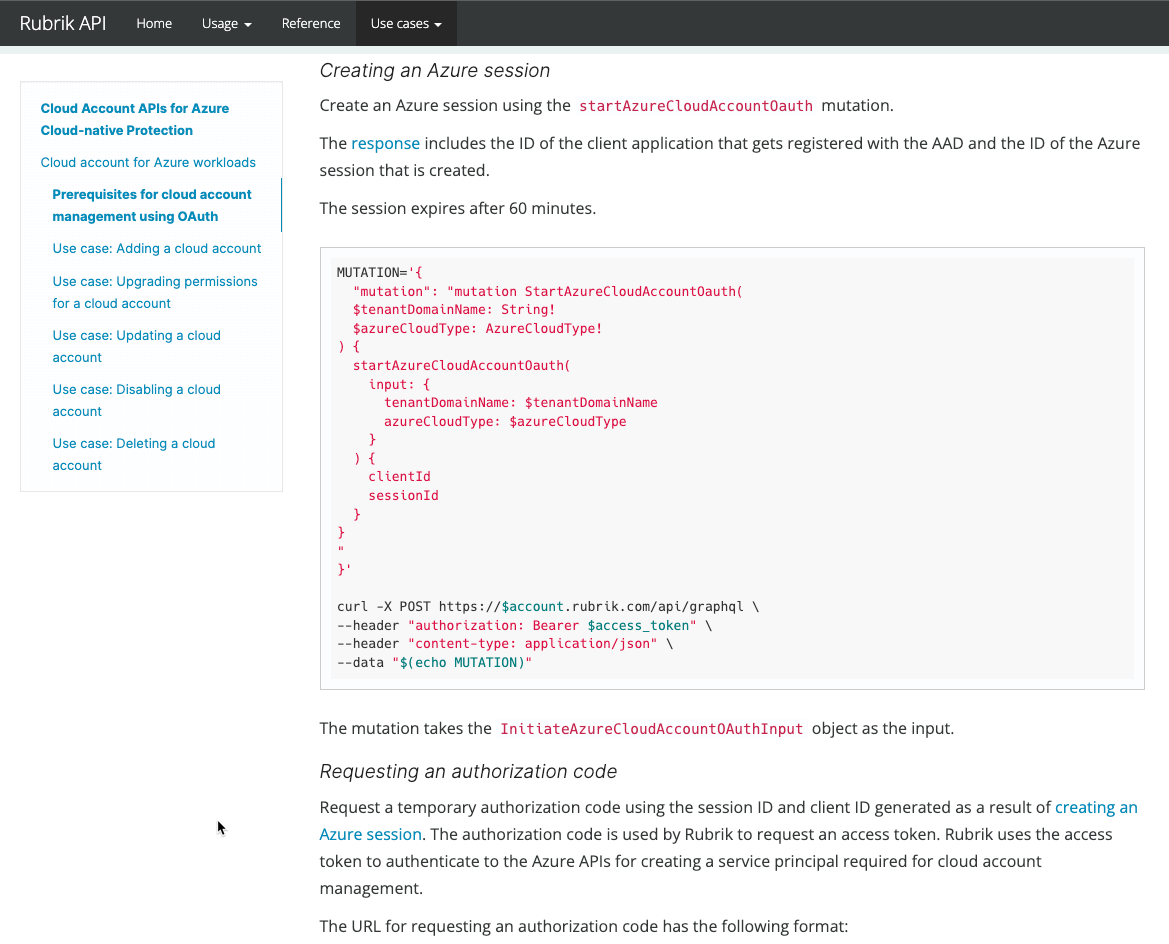
Task: Go to the Home nav item
Action: tap(154, 23)
